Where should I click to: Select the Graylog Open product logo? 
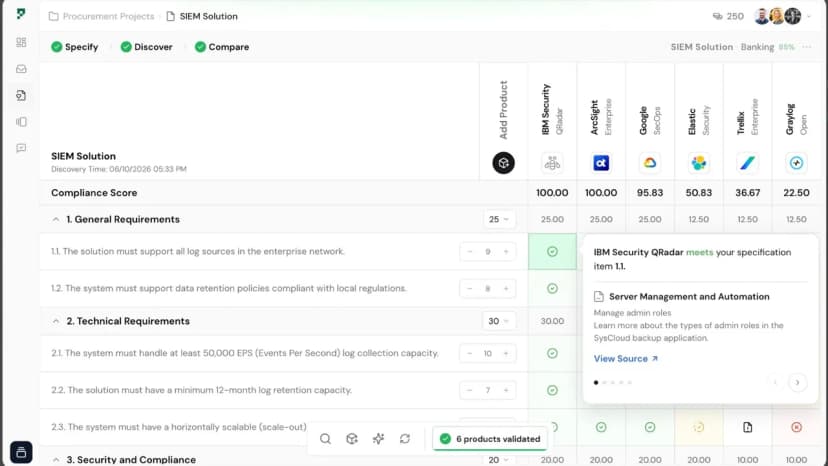coord(796,163)
